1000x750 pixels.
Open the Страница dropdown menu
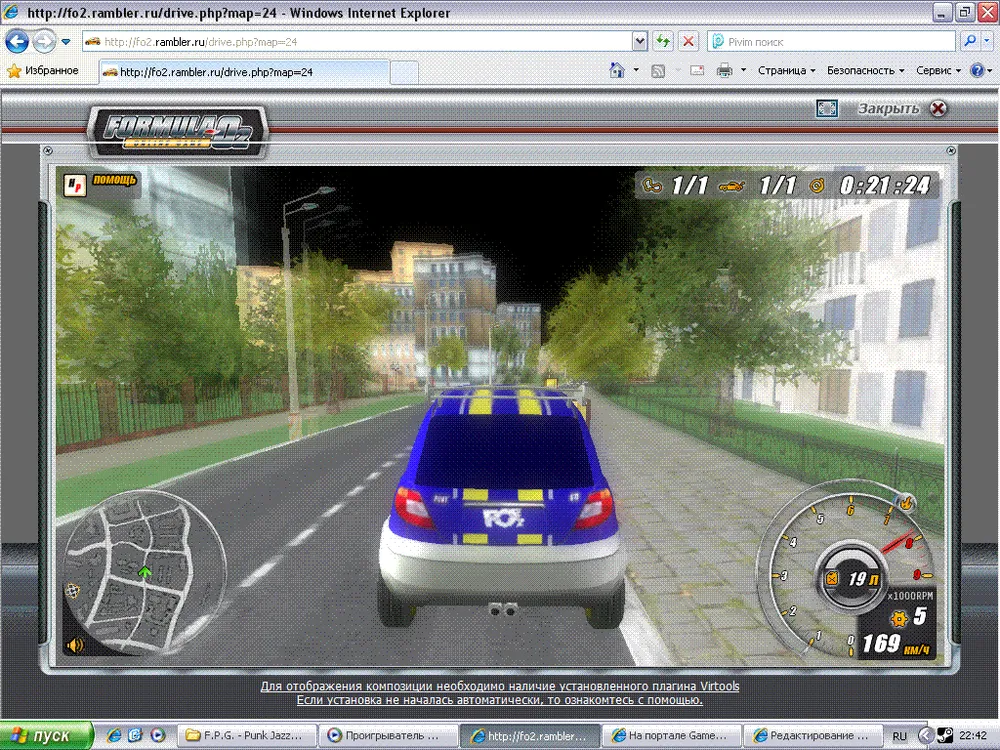coord(786,71)
